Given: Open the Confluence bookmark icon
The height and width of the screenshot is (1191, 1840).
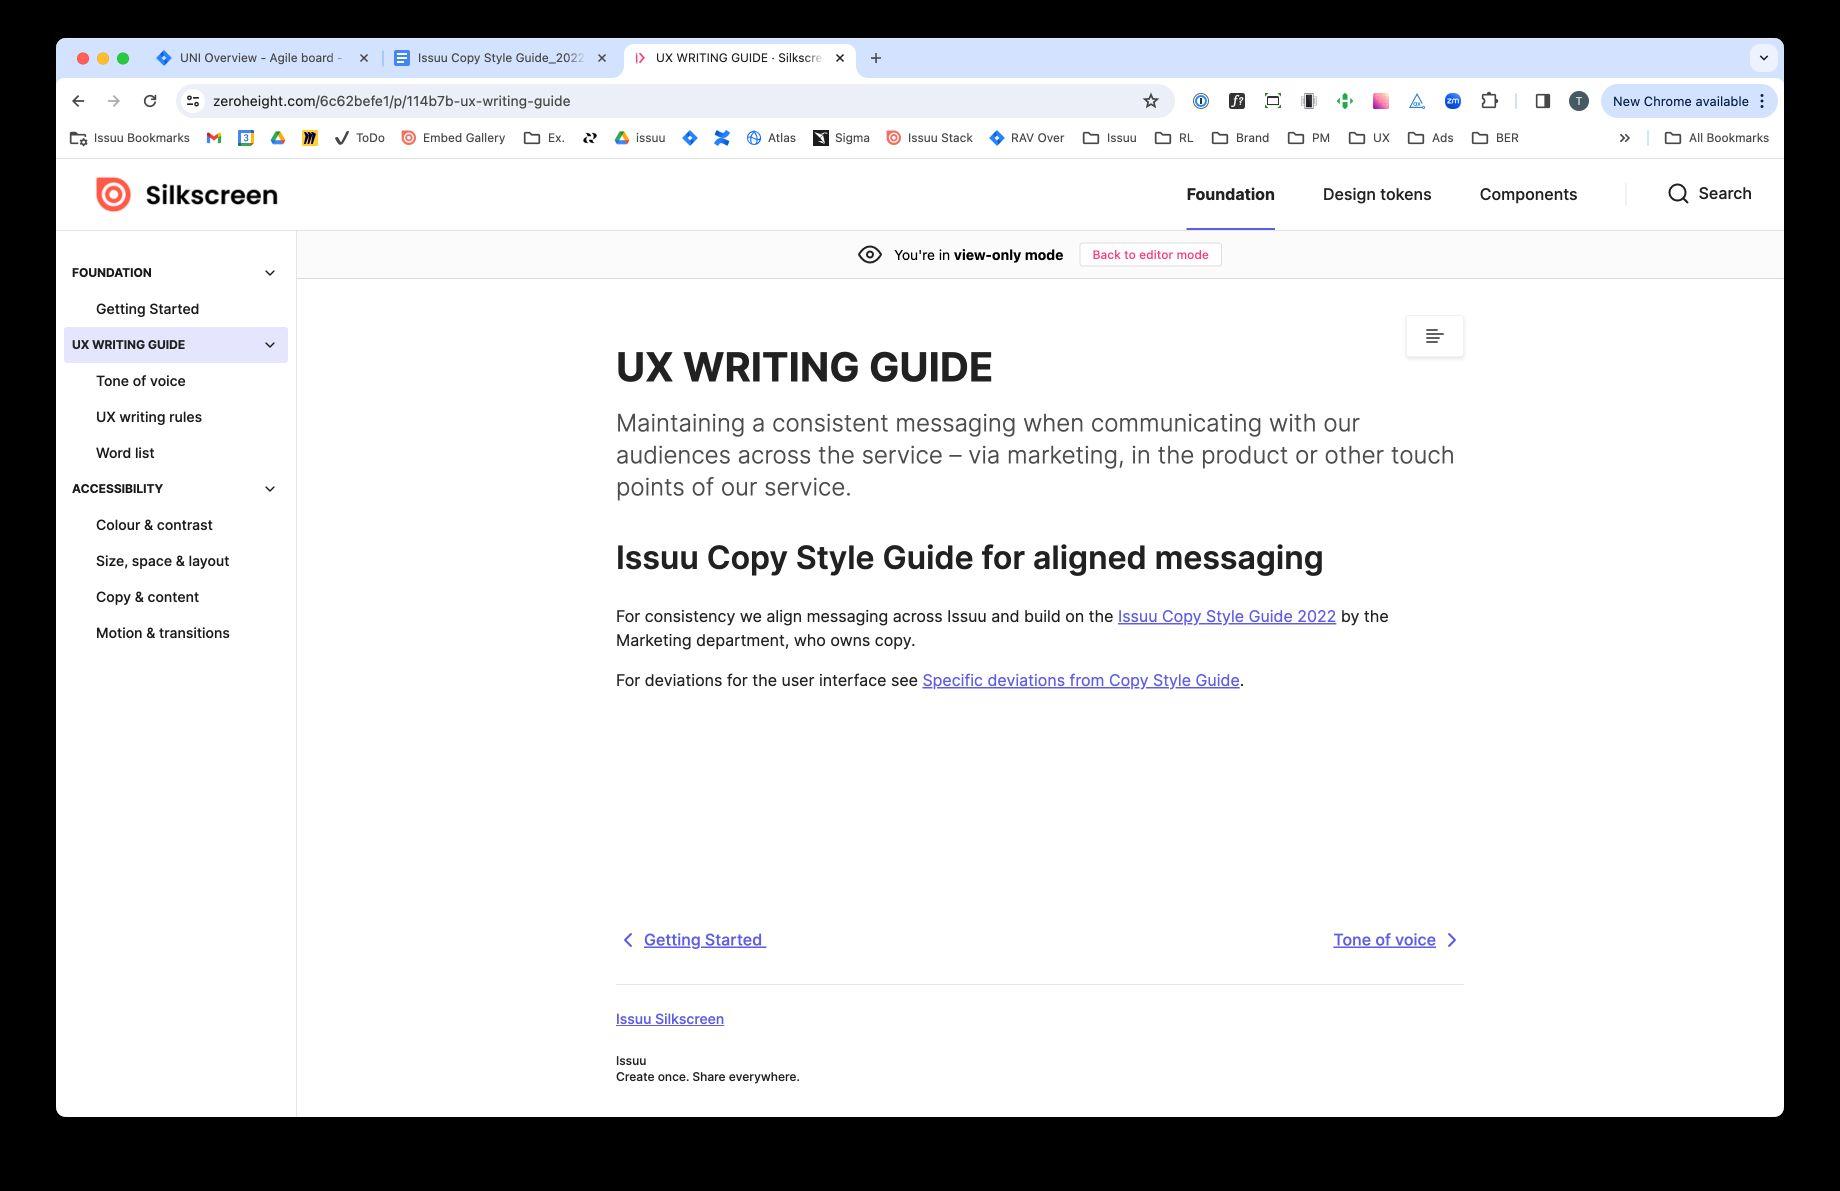Looking at the screenshot, I should [721, 138].
